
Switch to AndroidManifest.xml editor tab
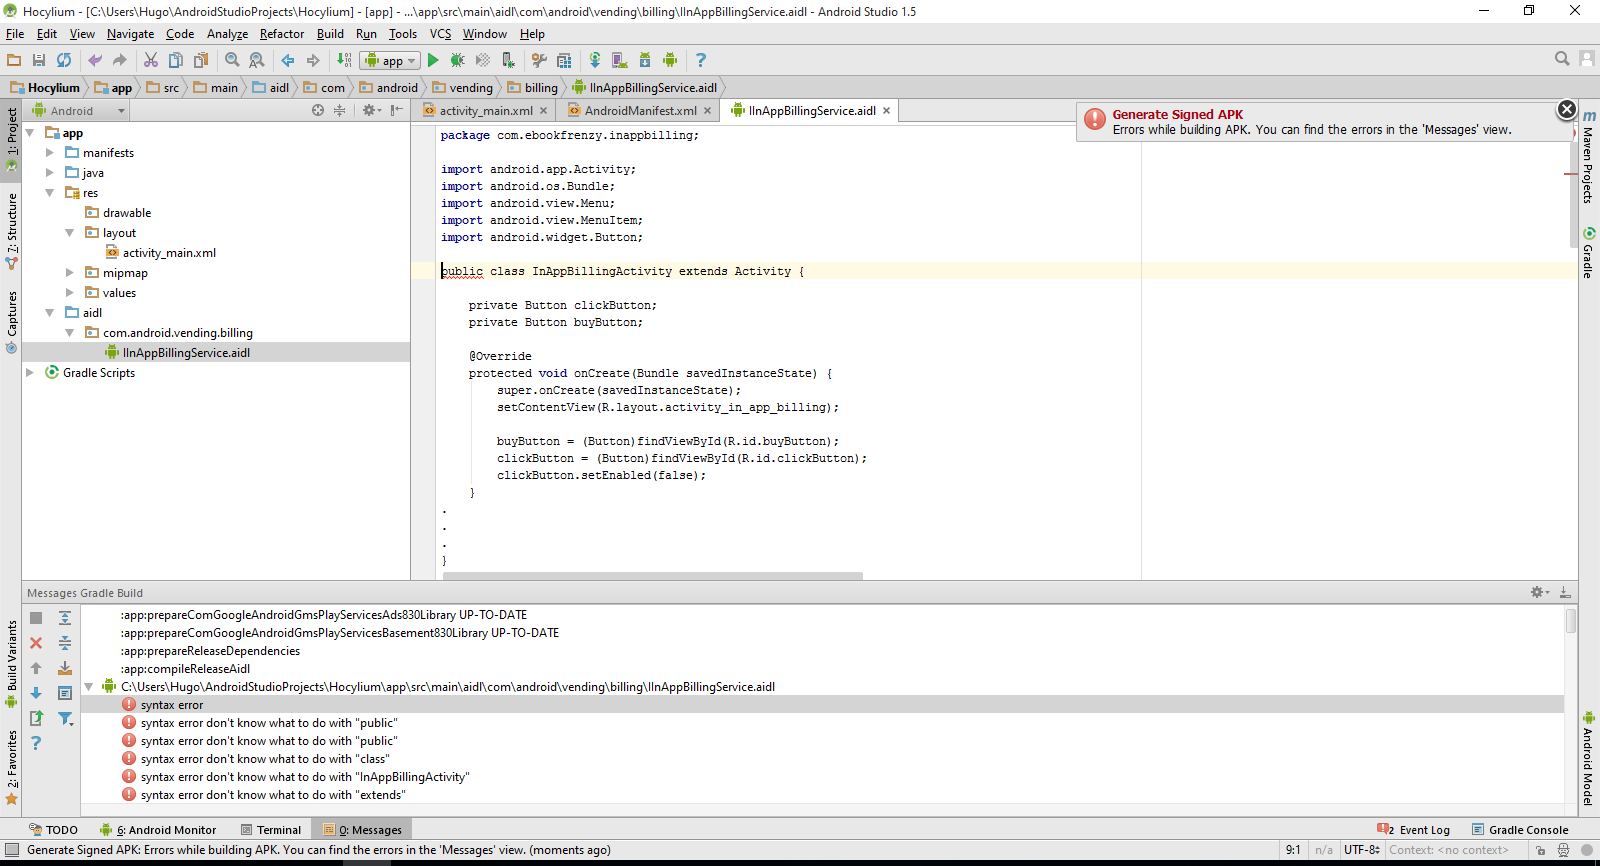(x=640, y=111)
